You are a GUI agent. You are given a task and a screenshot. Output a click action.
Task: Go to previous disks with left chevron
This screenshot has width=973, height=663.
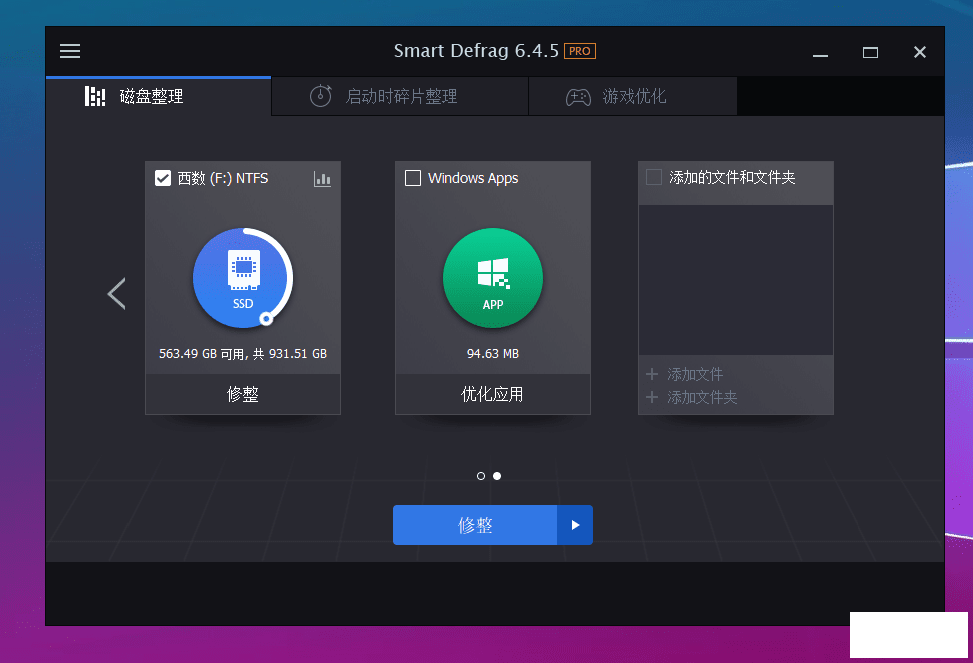(x=117, y=293)
